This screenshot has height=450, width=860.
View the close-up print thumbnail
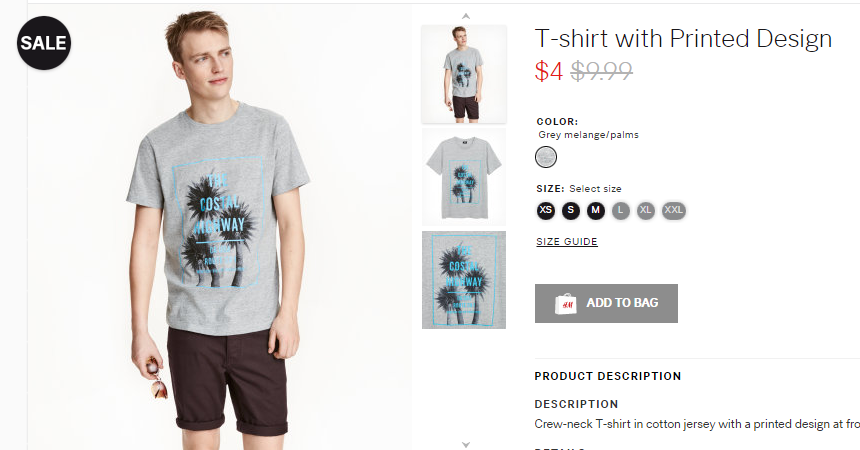tap(464, 280)
